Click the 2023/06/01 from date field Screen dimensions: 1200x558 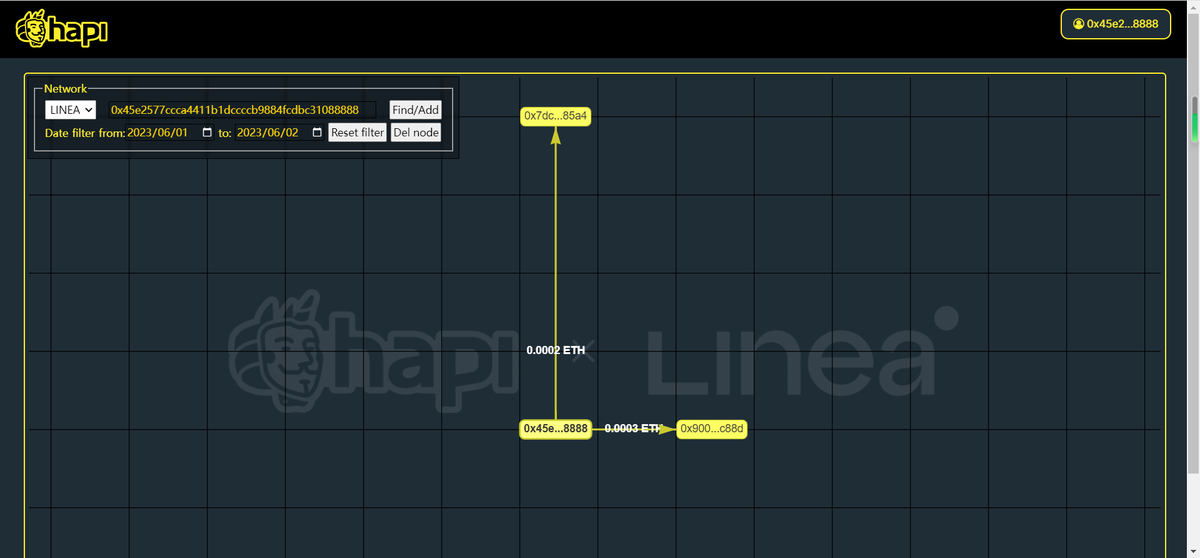tap(170, 133)
